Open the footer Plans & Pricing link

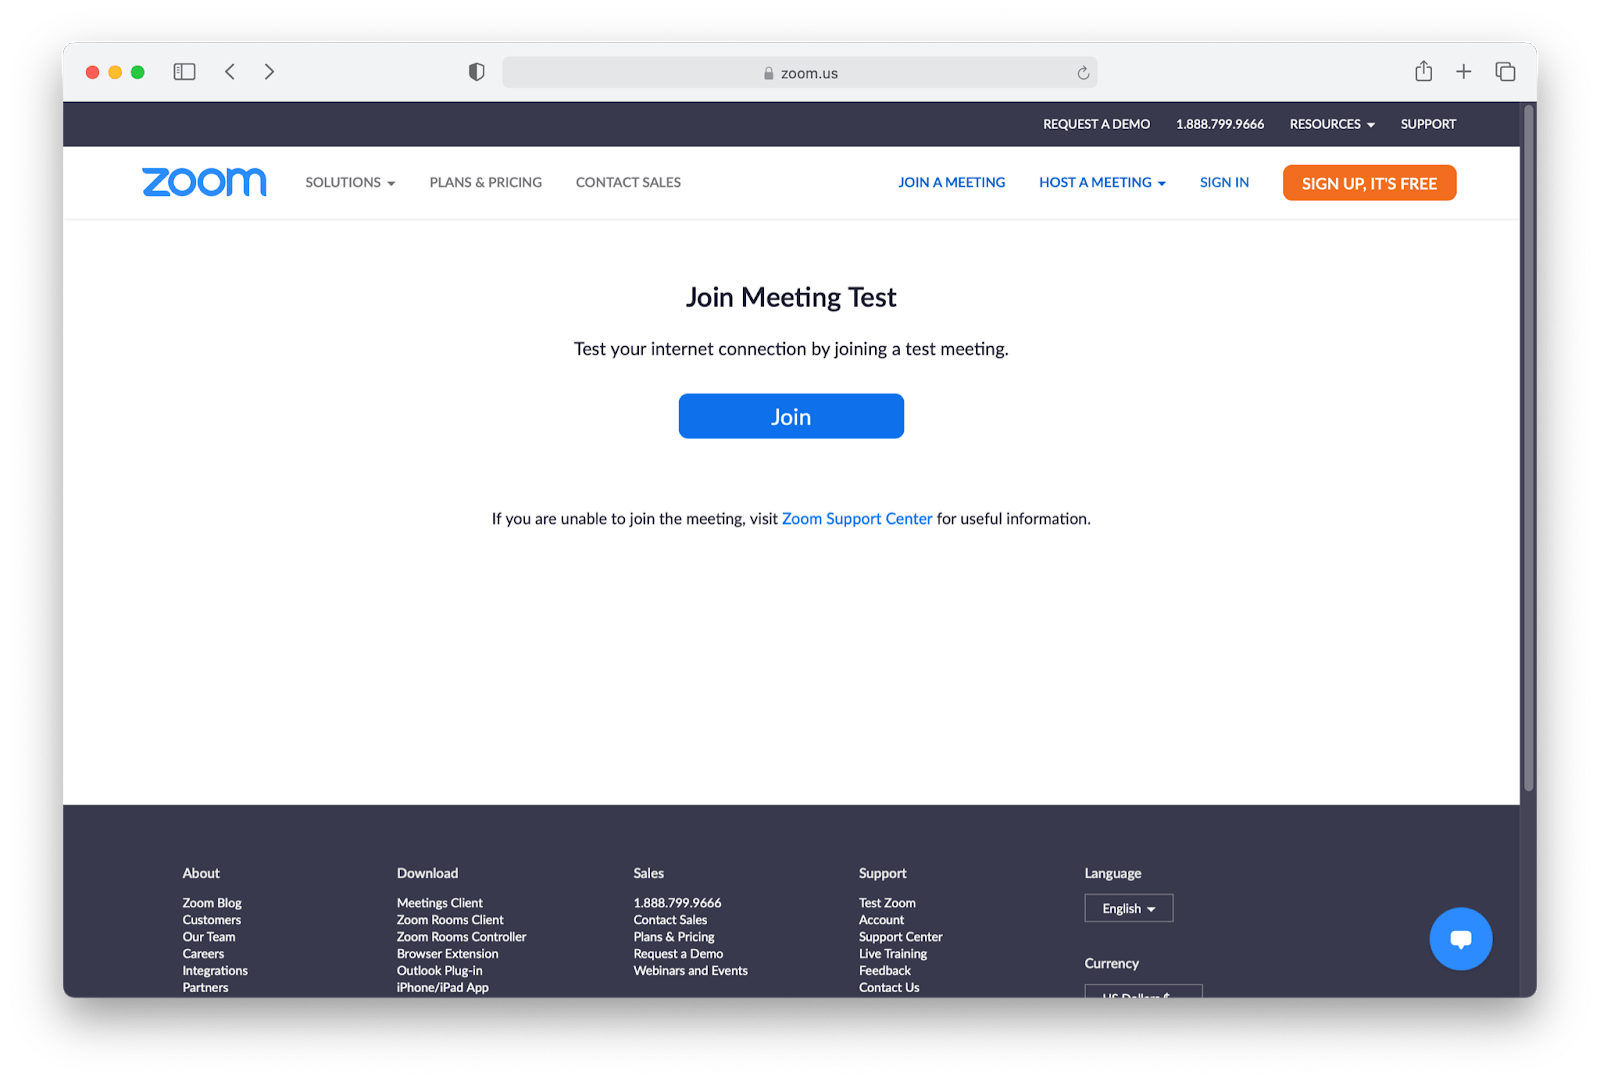tap(674, 937)
